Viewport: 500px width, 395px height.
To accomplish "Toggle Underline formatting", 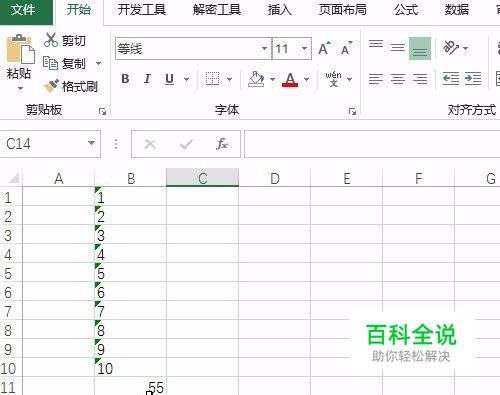I will coord(169,79).
